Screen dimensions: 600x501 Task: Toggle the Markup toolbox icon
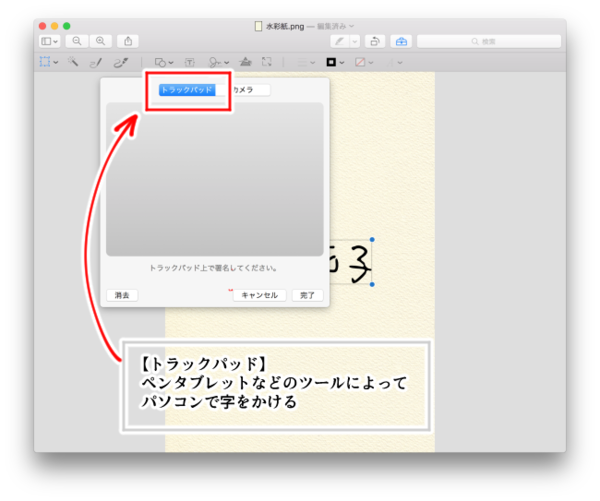401,41
